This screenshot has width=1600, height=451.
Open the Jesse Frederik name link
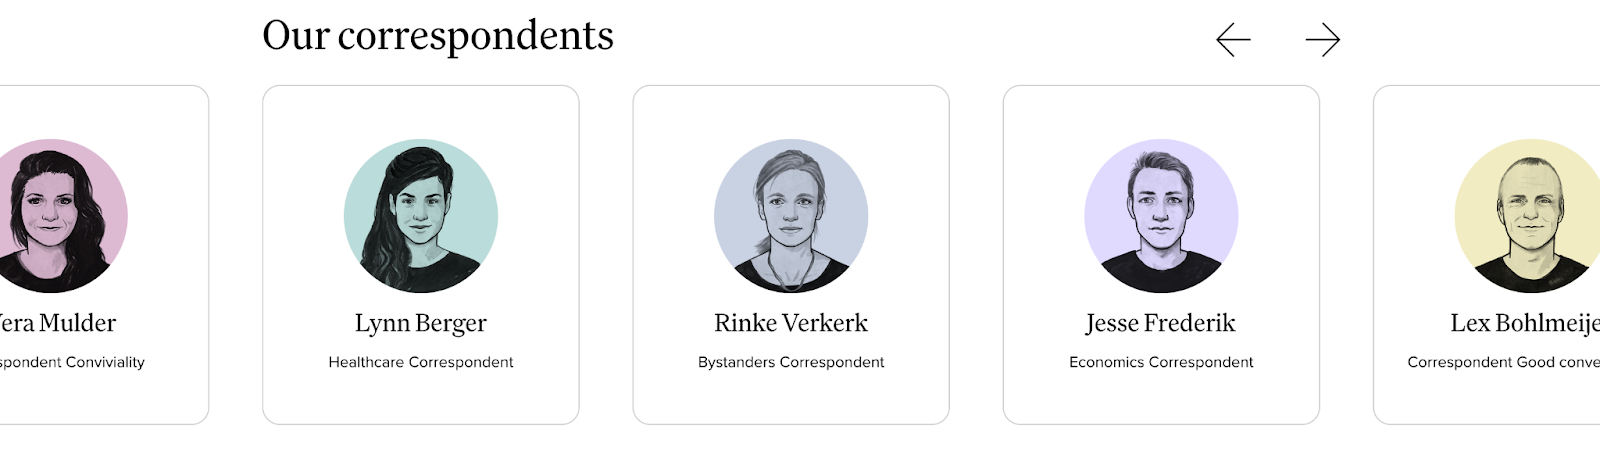click(x=1161, y=323)
